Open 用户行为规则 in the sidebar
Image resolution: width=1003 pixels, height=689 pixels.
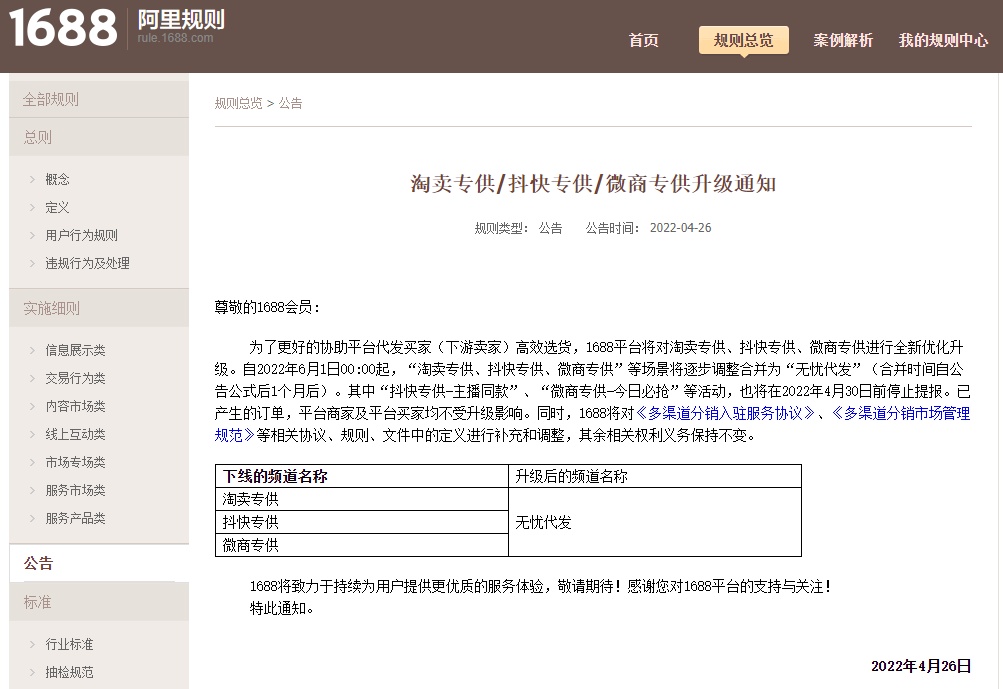point(81,235)
